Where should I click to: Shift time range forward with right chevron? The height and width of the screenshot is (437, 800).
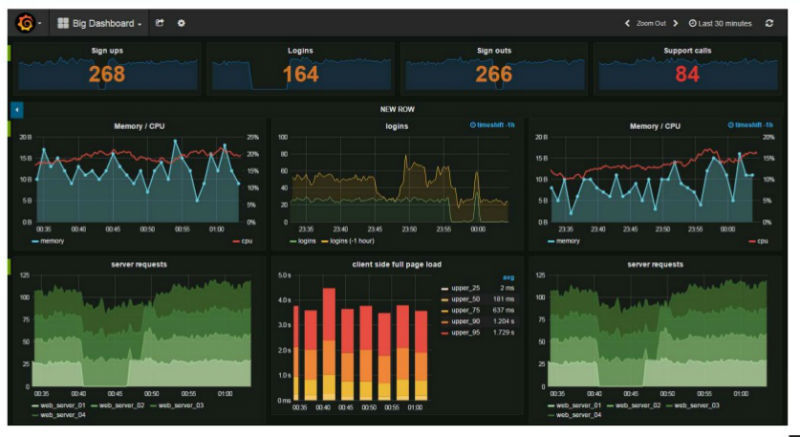(676, 23)
